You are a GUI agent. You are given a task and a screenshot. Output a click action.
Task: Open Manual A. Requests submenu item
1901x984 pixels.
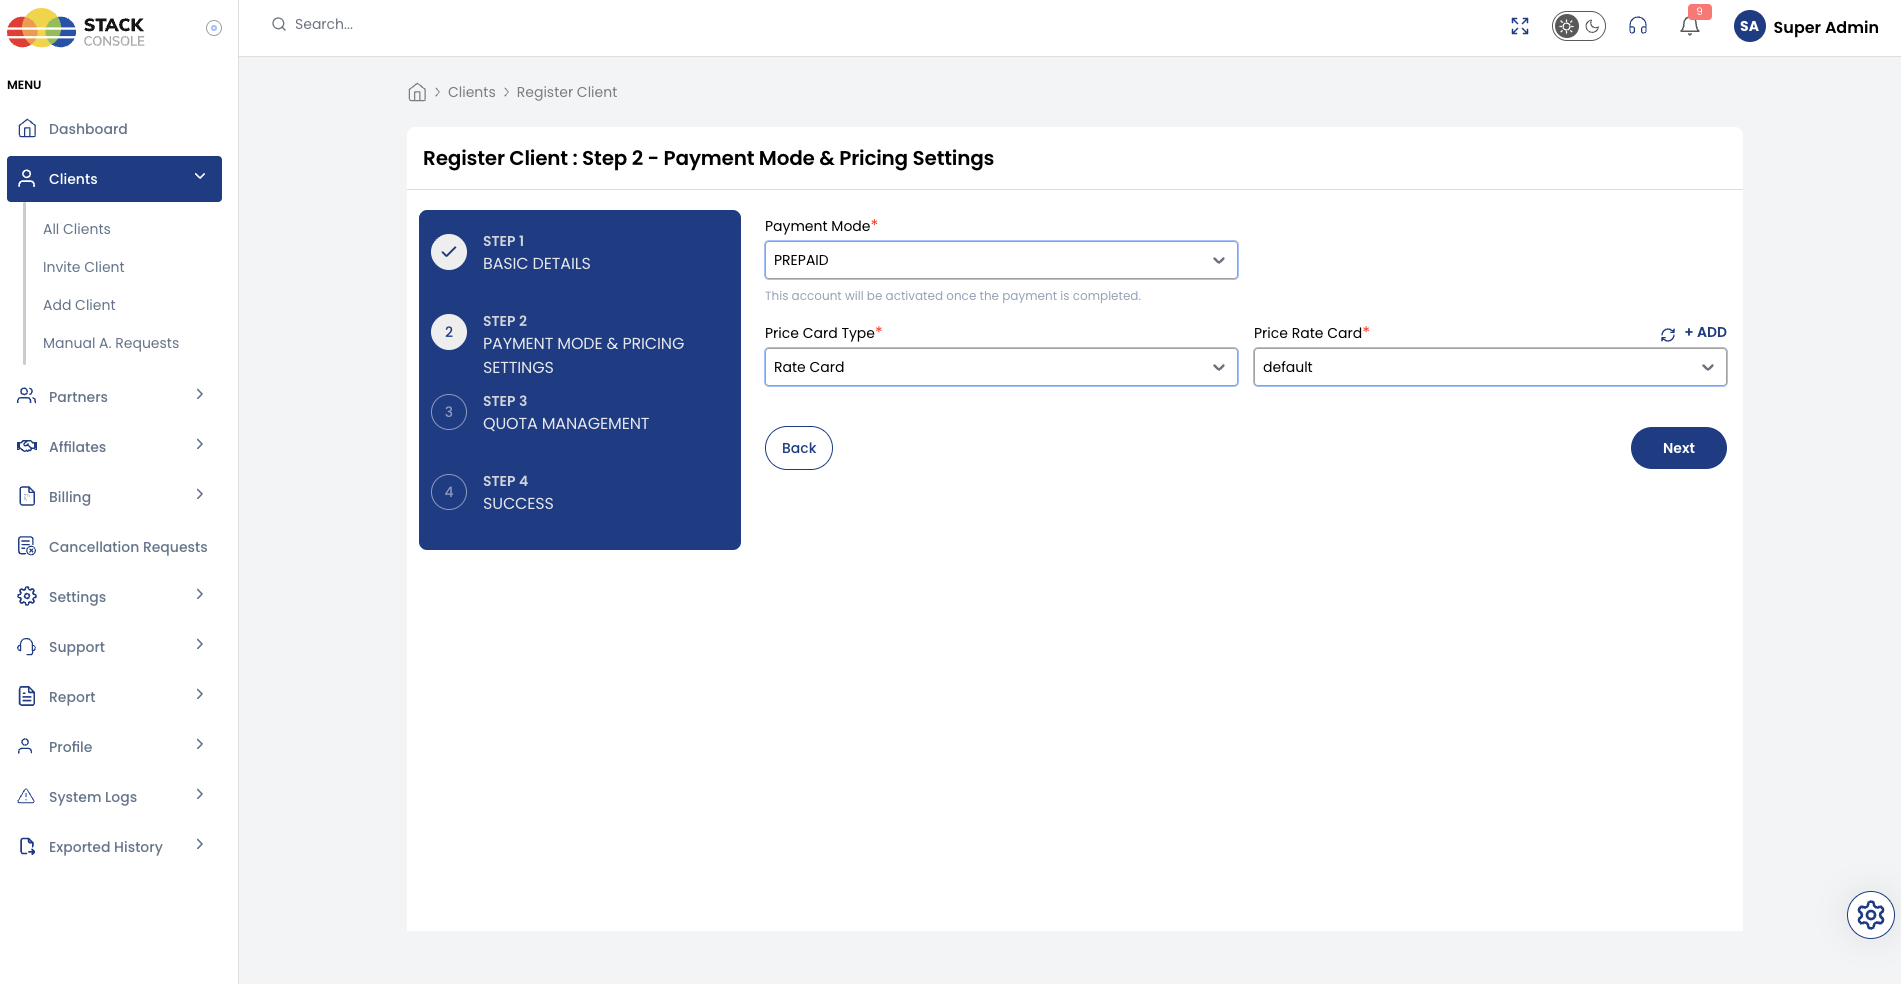111,343
